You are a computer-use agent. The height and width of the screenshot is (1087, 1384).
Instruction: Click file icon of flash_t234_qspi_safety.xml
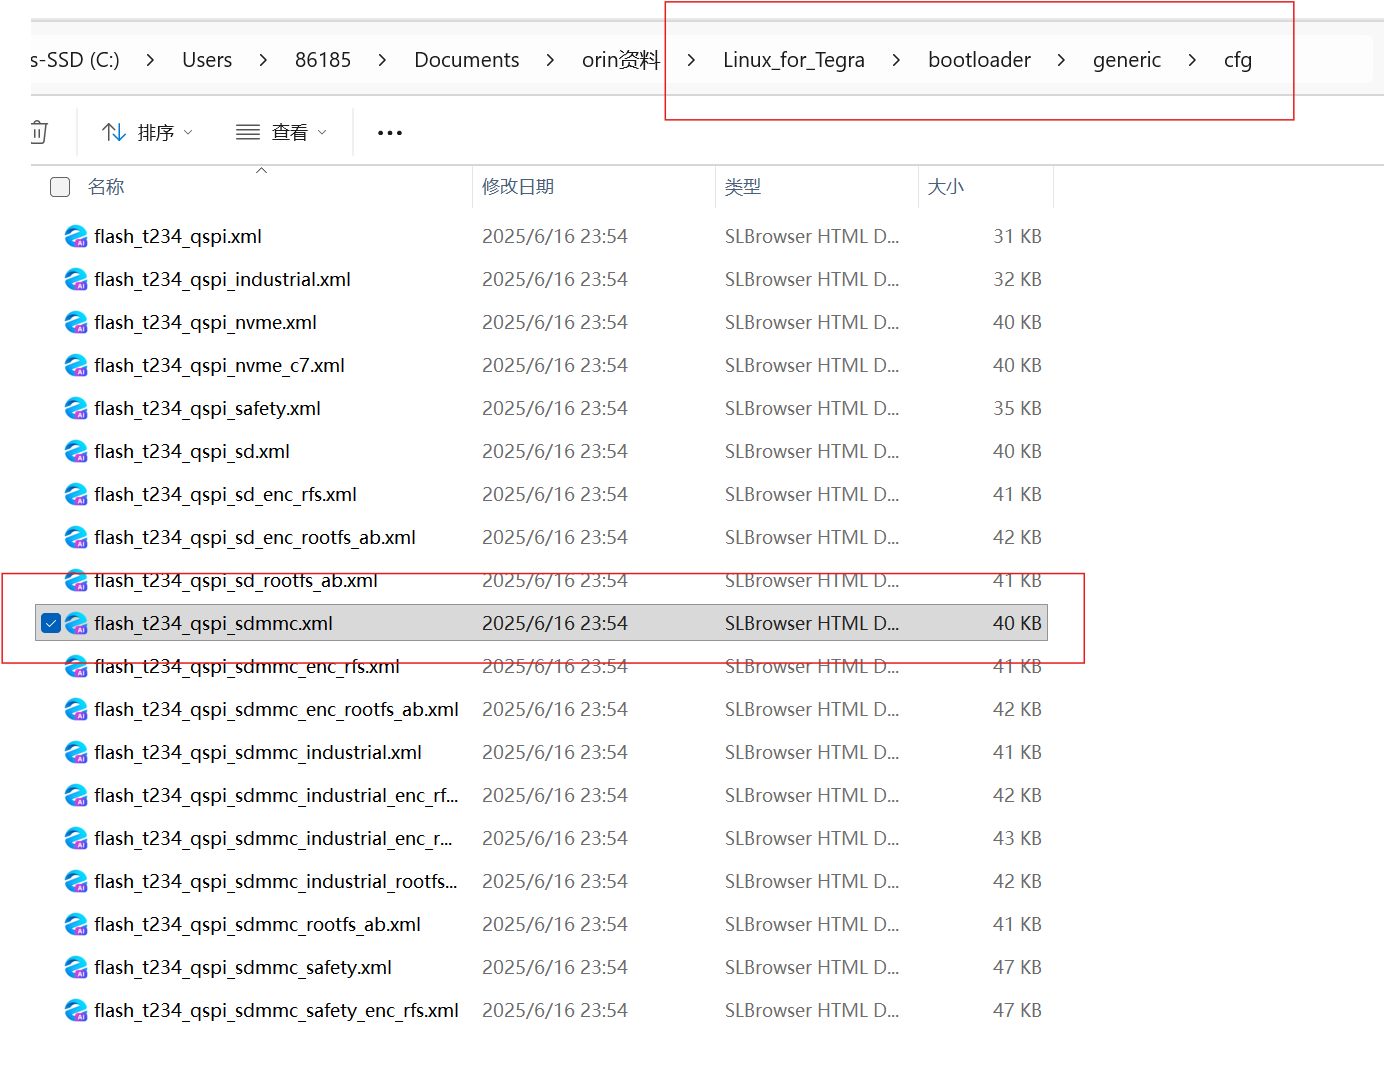[76, 409]
